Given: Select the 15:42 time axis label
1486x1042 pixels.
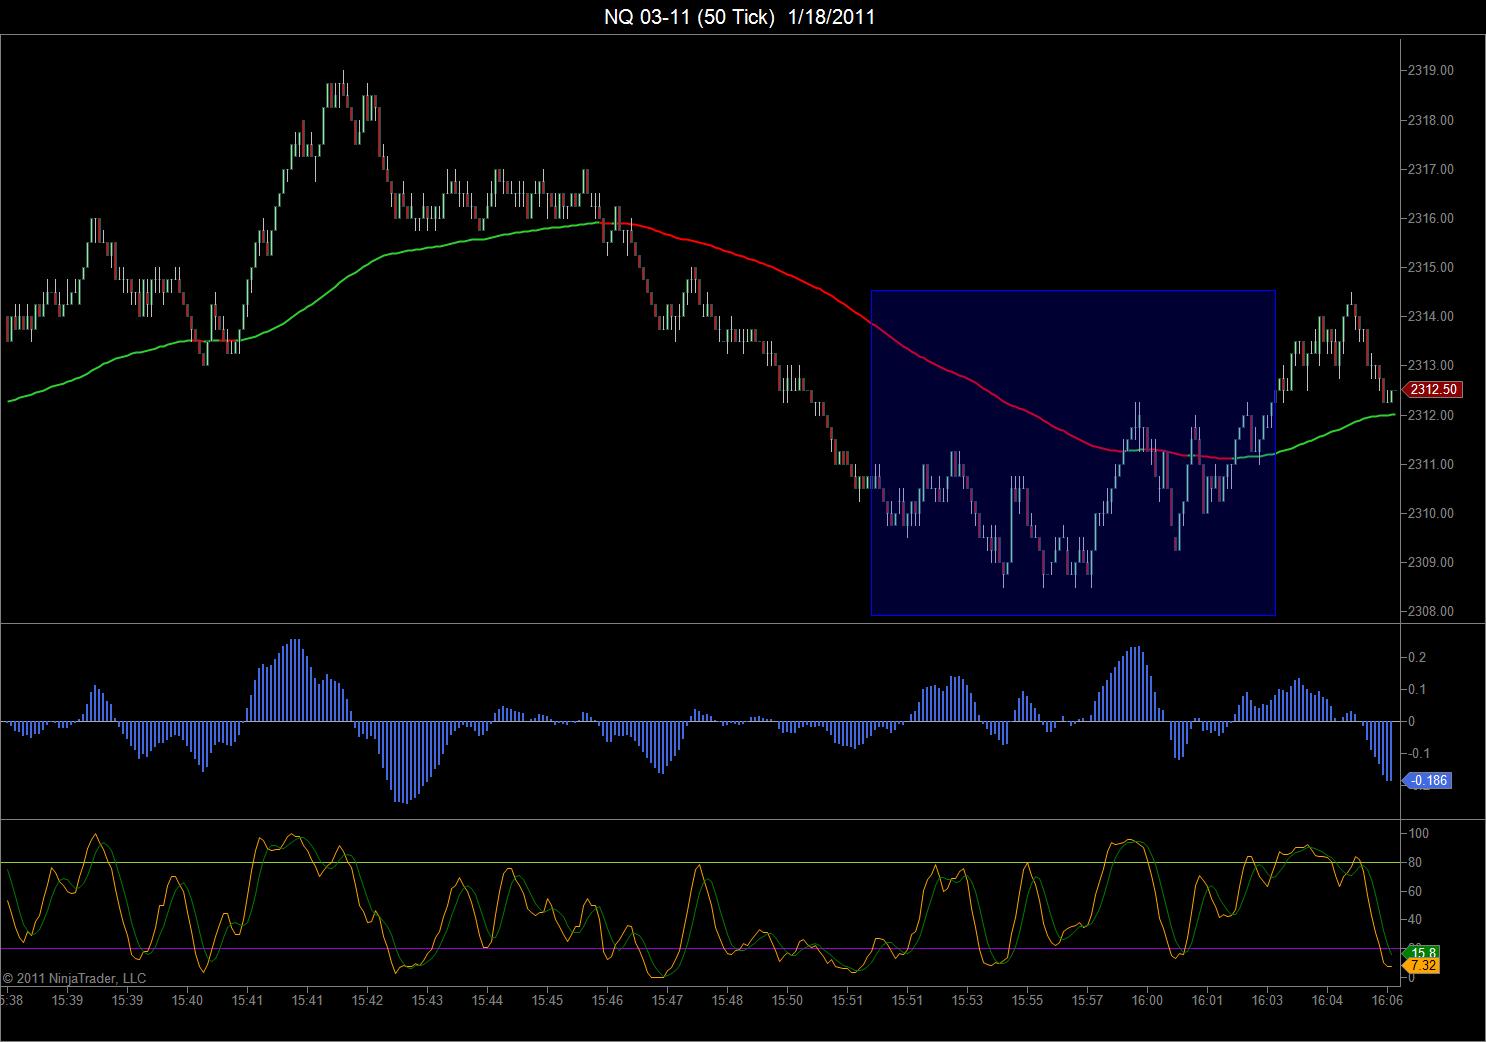Looking at the screenshot, I should click(x=367, y=1000).
